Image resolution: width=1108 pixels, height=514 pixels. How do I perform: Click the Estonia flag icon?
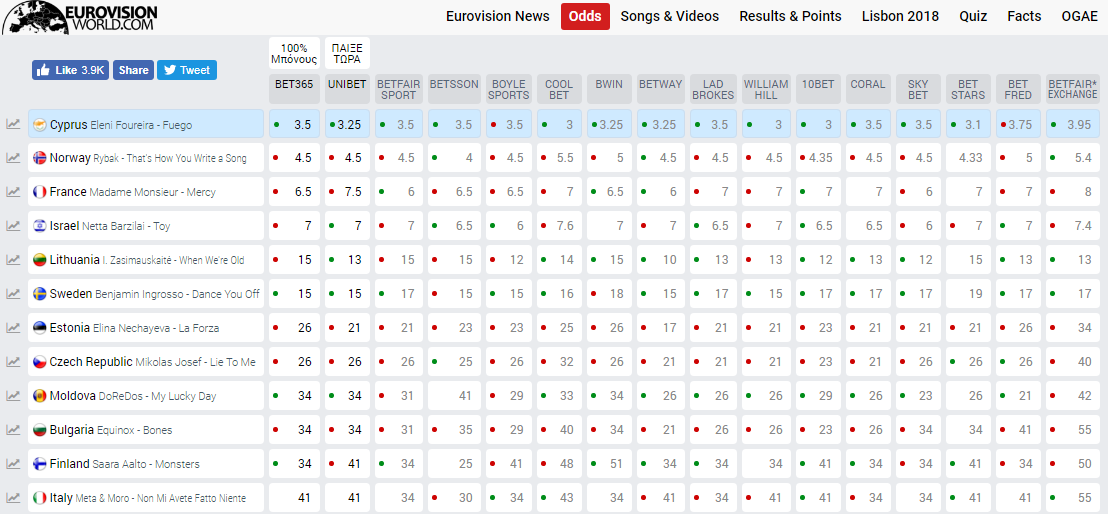40,328
